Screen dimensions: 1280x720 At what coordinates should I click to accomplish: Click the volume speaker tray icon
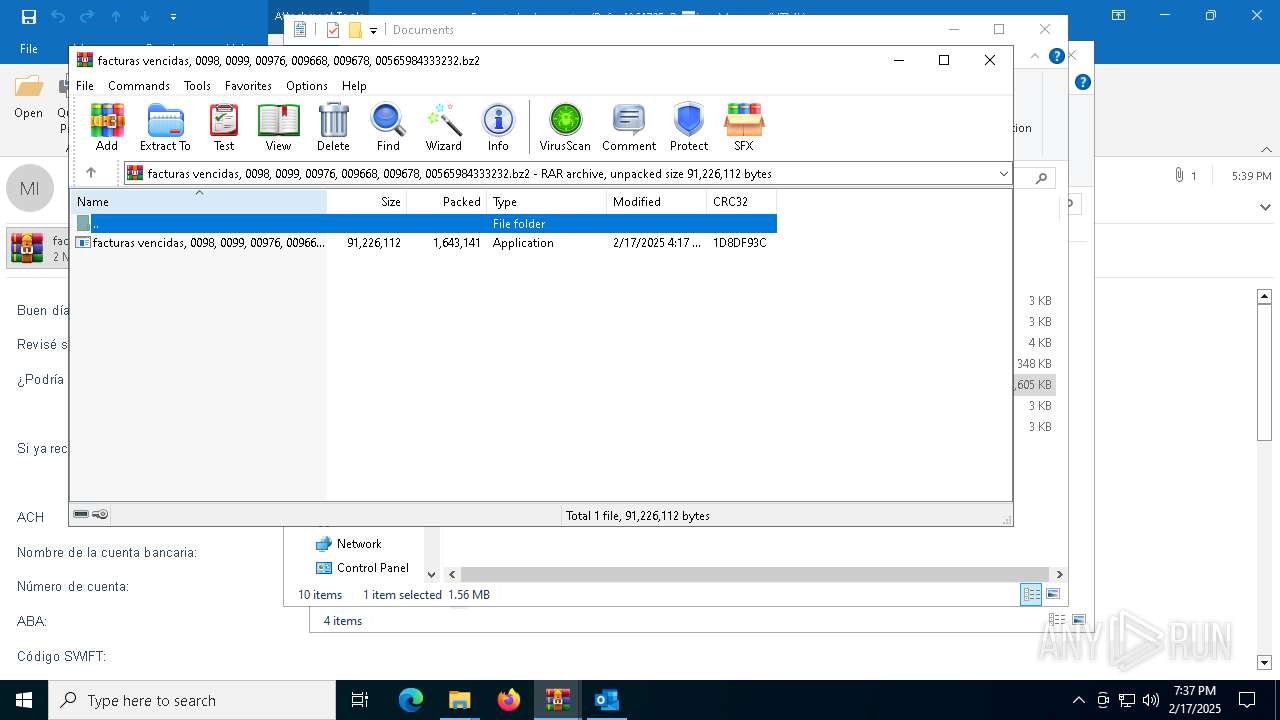[1151, 700]
